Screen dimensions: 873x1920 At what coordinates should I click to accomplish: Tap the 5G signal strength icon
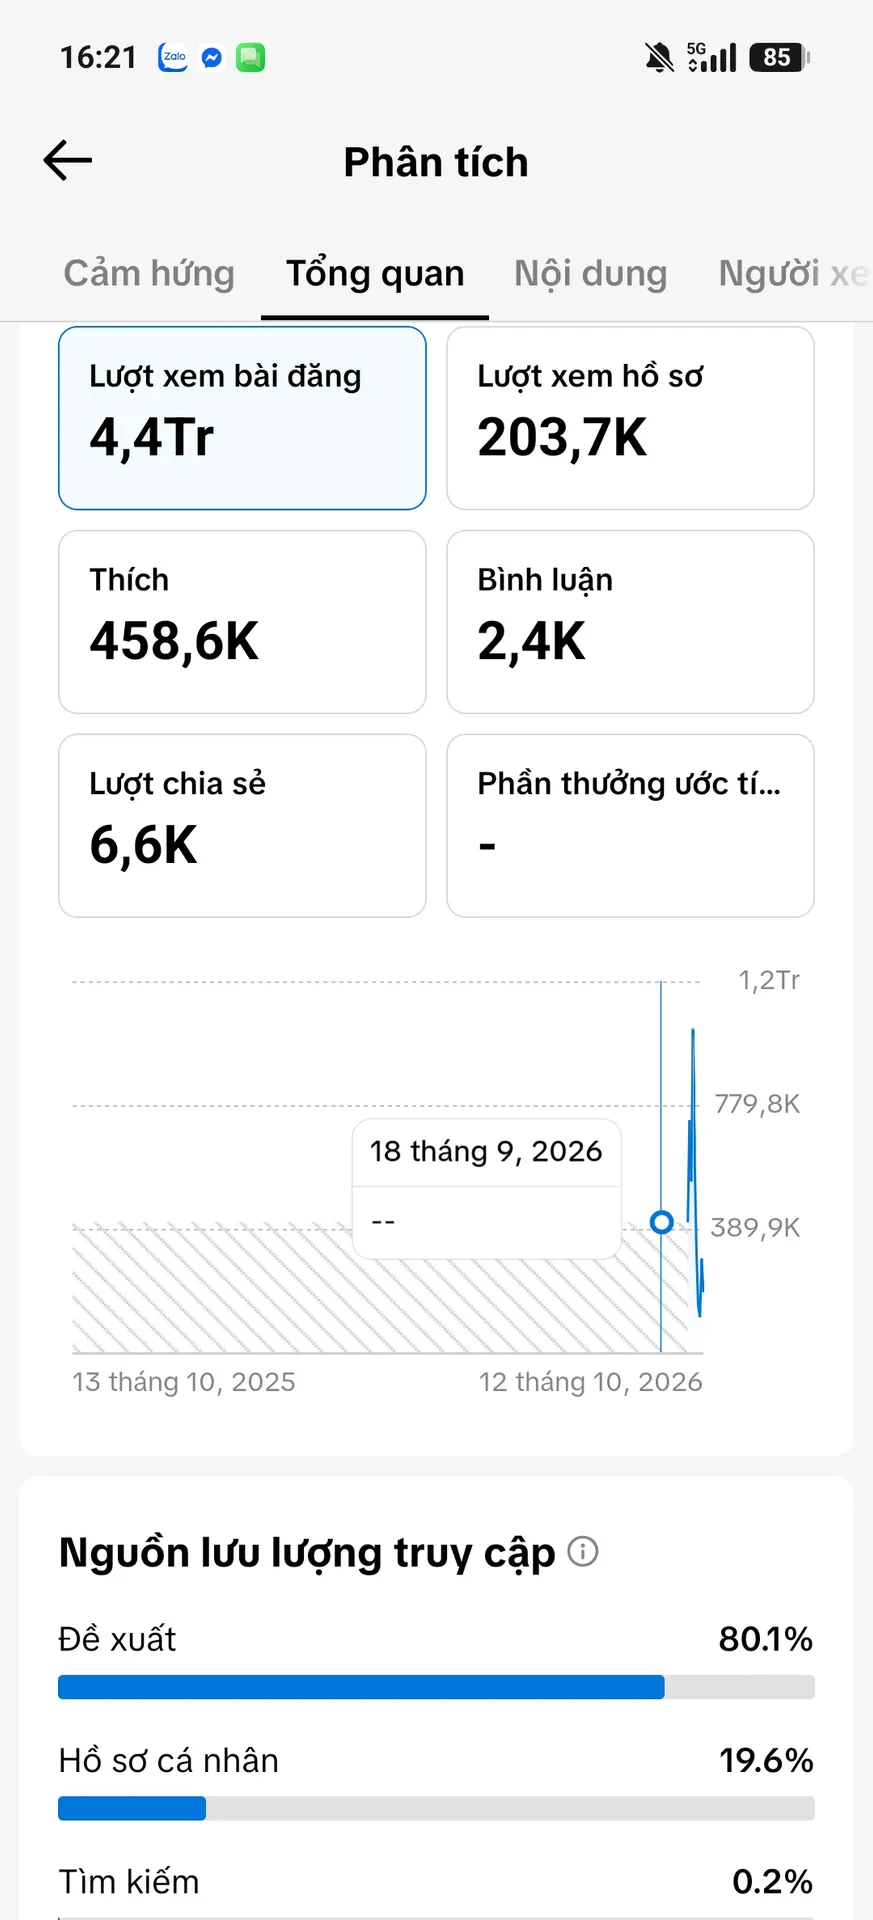click(712, 57)
